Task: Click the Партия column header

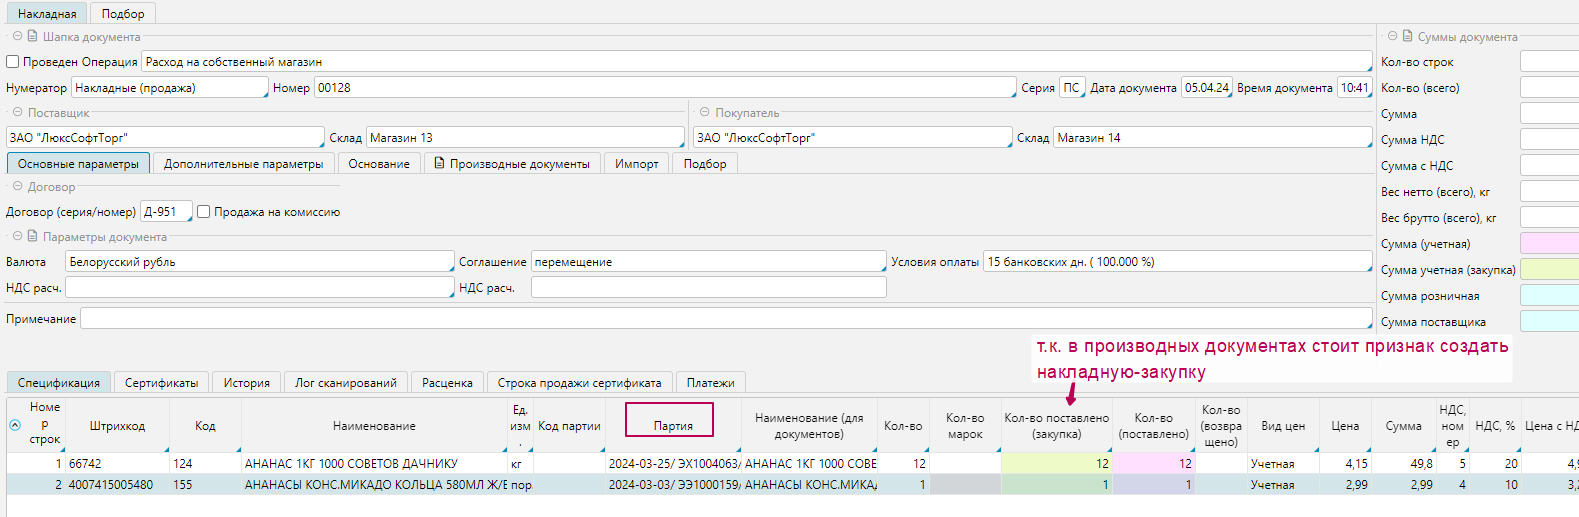Action: click(672, 425)
